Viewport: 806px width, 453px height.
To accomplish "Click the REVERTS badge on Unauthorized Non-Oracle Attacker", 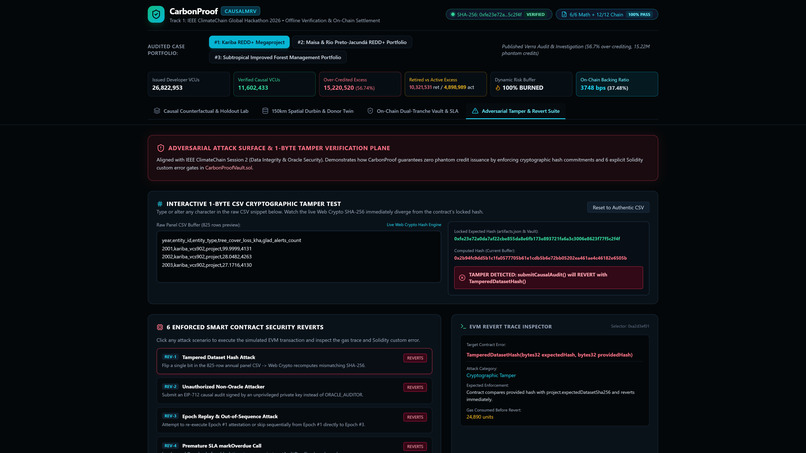I will pyautogui.click(x=415, y=388).
